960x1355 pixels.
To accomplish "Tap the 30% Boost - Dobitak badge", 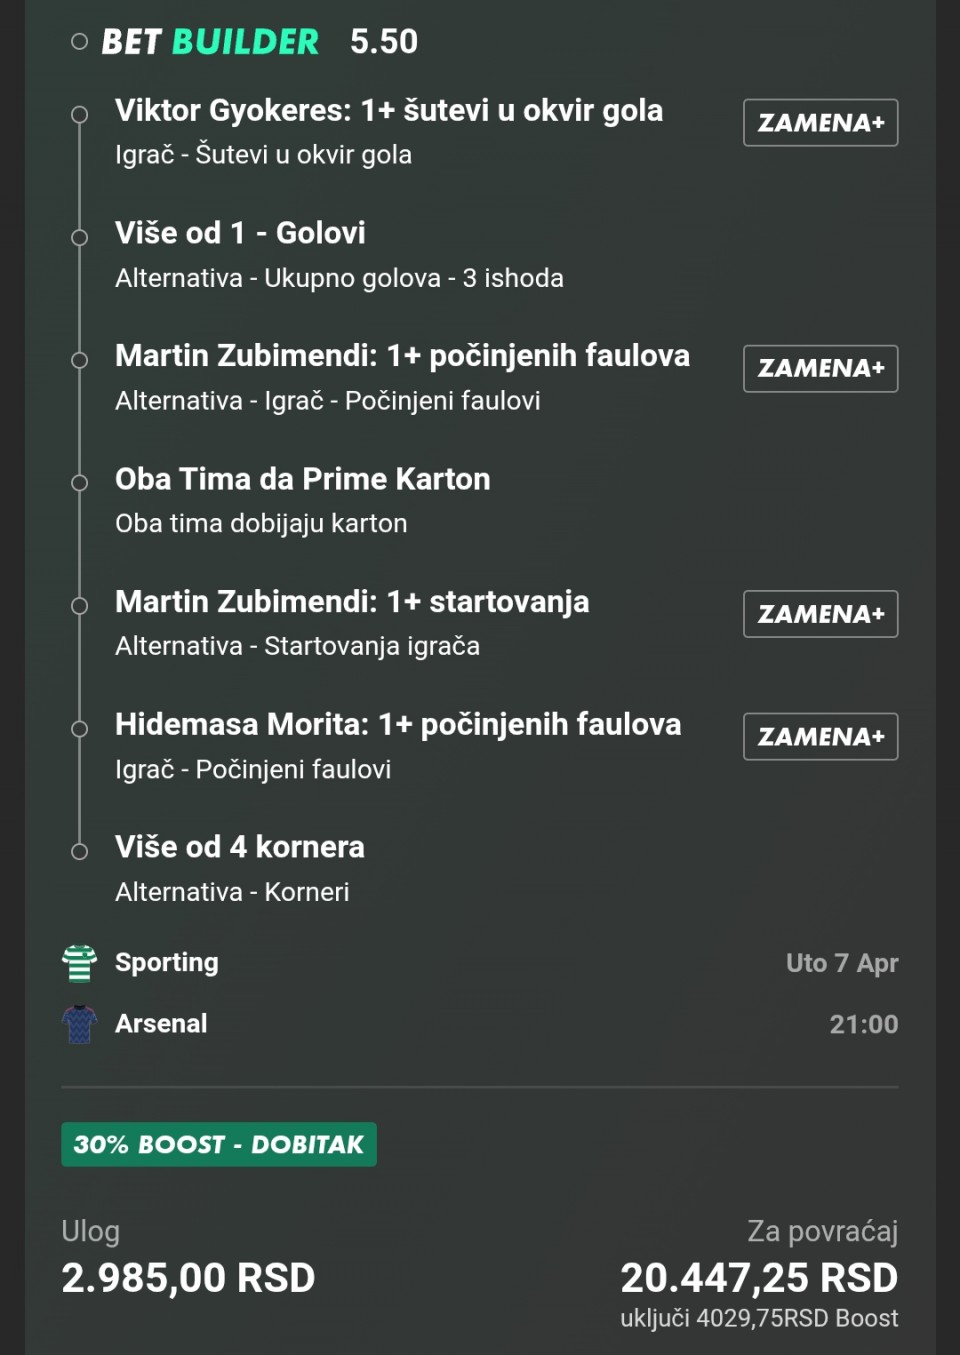I will [x=219, y=1144].
